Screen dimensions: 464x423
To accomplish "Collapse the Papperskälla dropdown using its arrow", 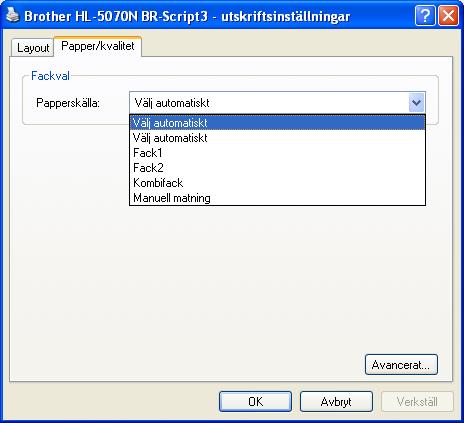I will tap(416, 103).
